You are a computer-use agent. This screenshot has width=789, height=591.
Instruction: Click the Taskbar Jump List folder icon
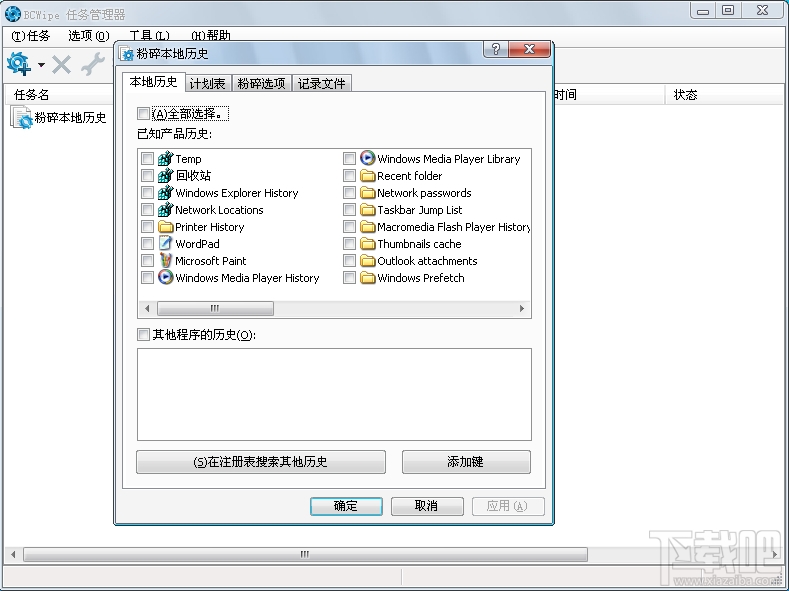pos(368,210)
